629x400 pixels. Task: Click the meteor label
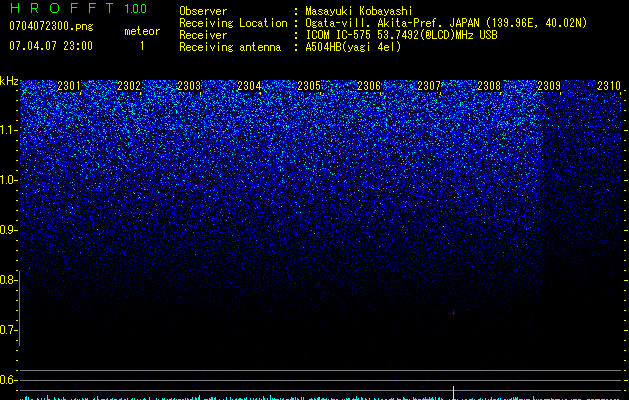click(x=142, y=31)
